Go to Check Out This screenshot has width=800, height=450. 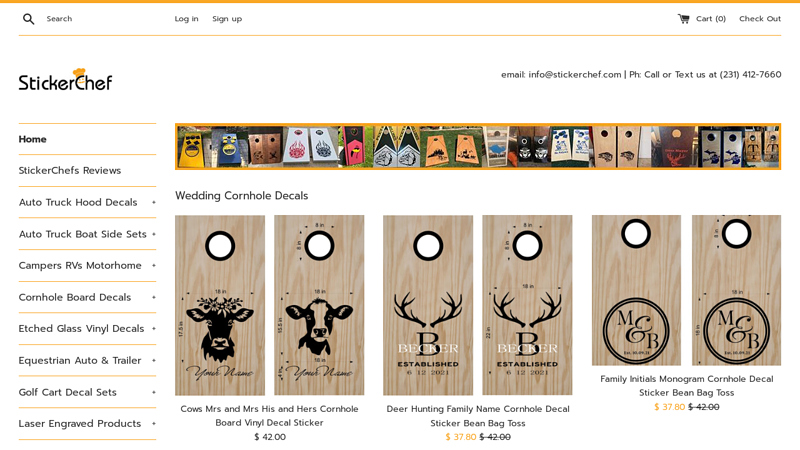(760, 19)
